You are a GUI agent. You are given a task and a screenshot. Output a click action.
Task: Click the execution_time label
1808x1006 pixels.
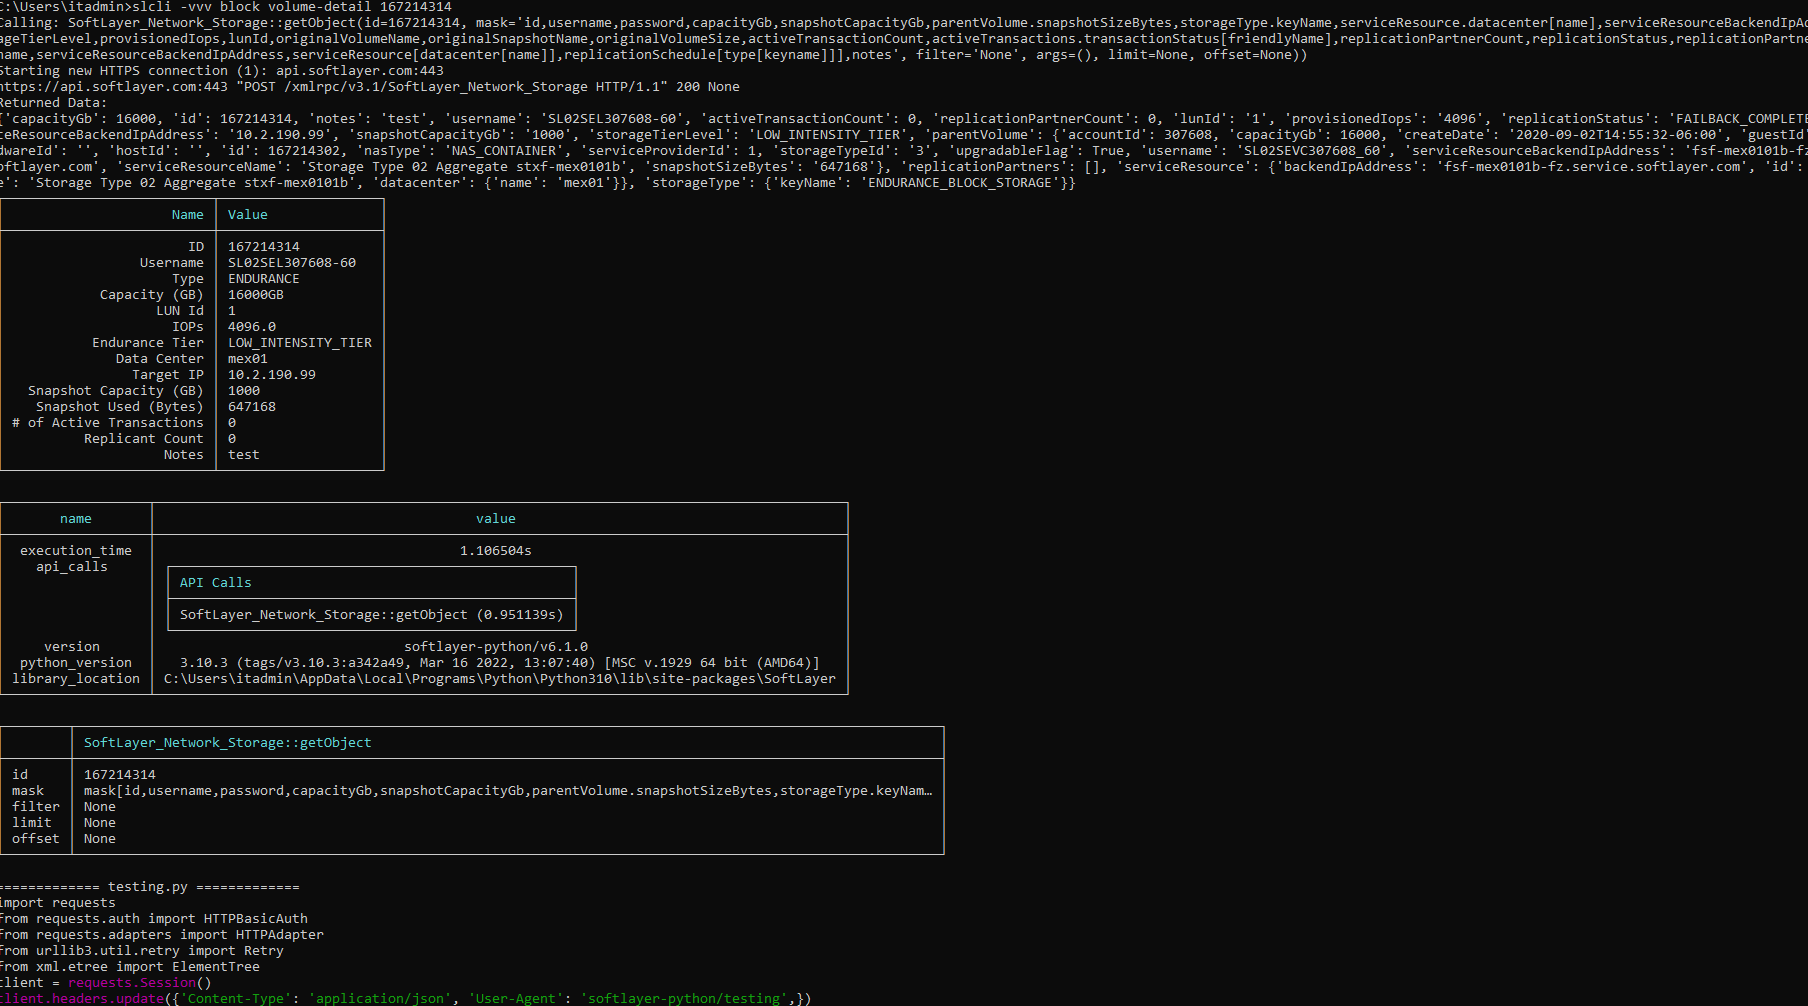point(76,551)
